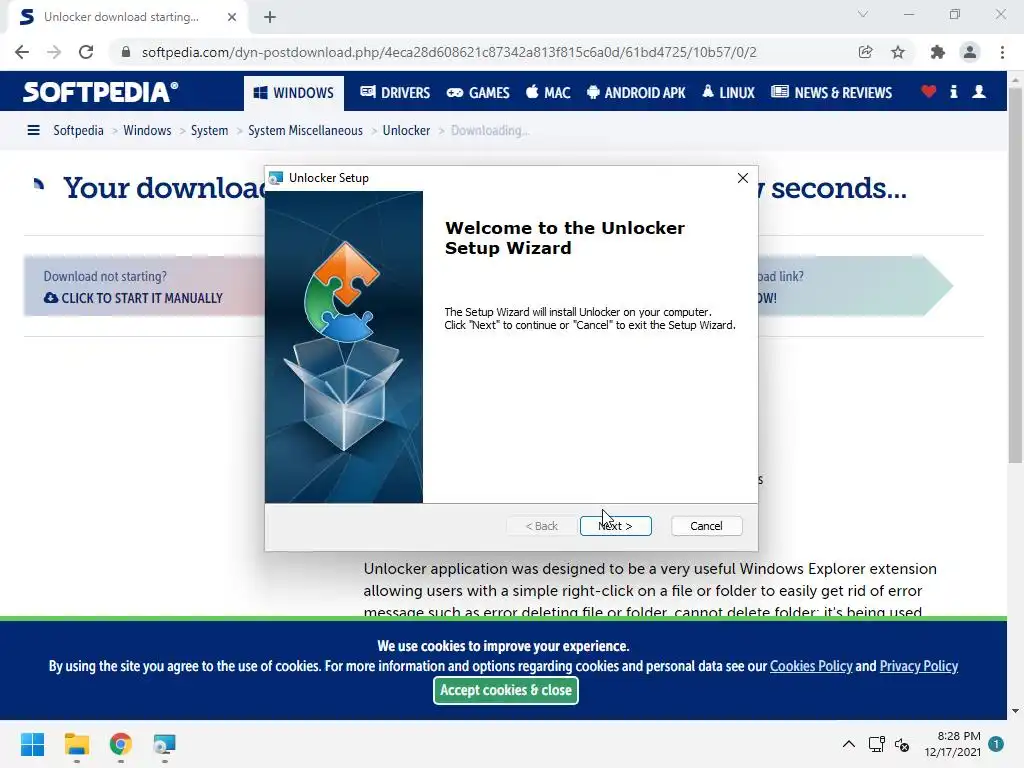Select the Unlocker download starting tab
1024x768 pixels.
127,17
